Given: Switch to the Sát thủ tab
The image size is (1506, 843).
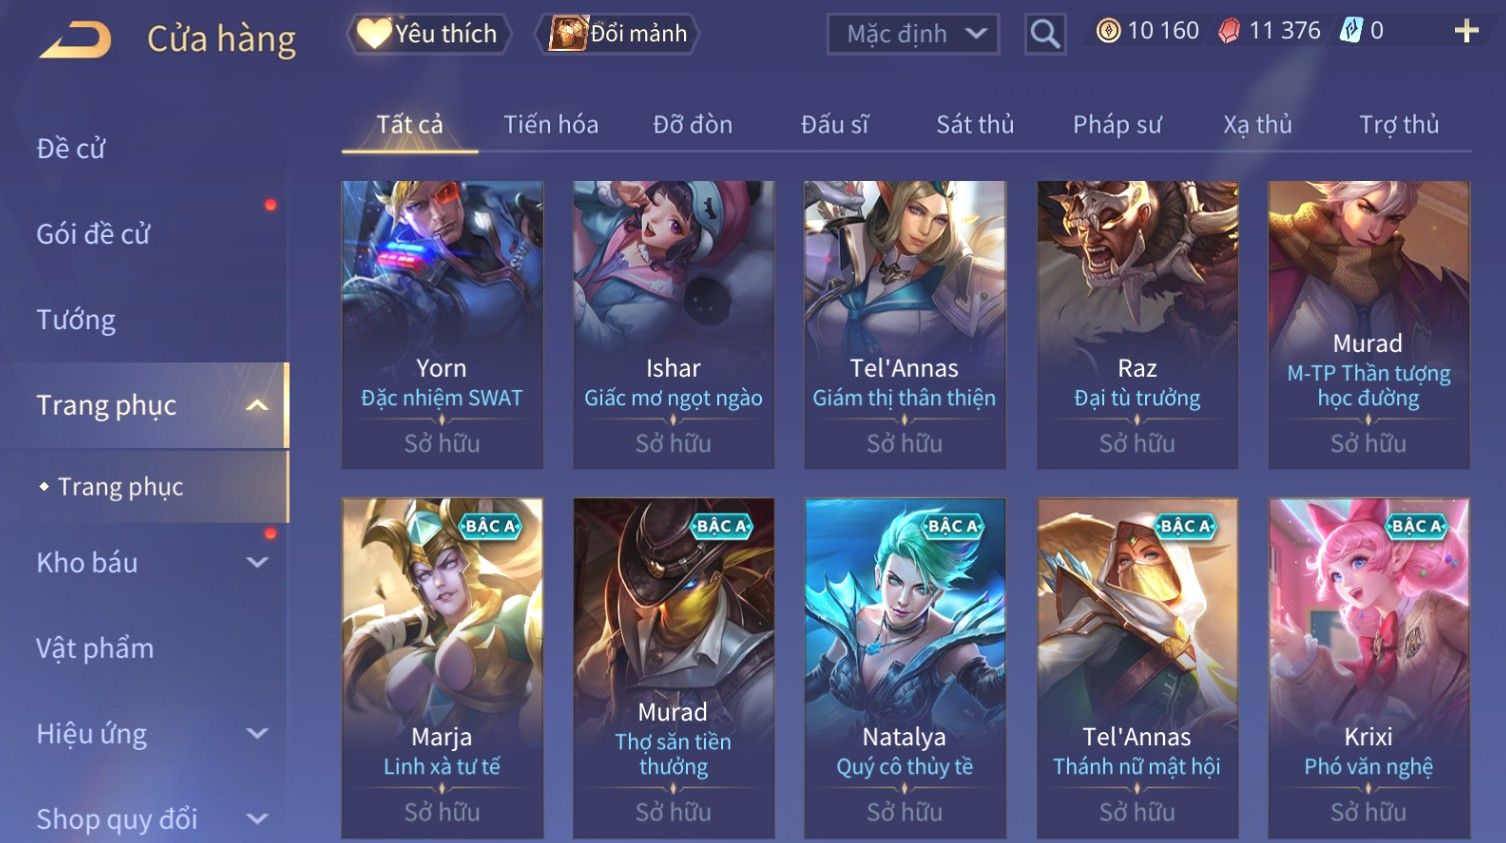Looking at the screenshot, I should [x=975, y=124].
